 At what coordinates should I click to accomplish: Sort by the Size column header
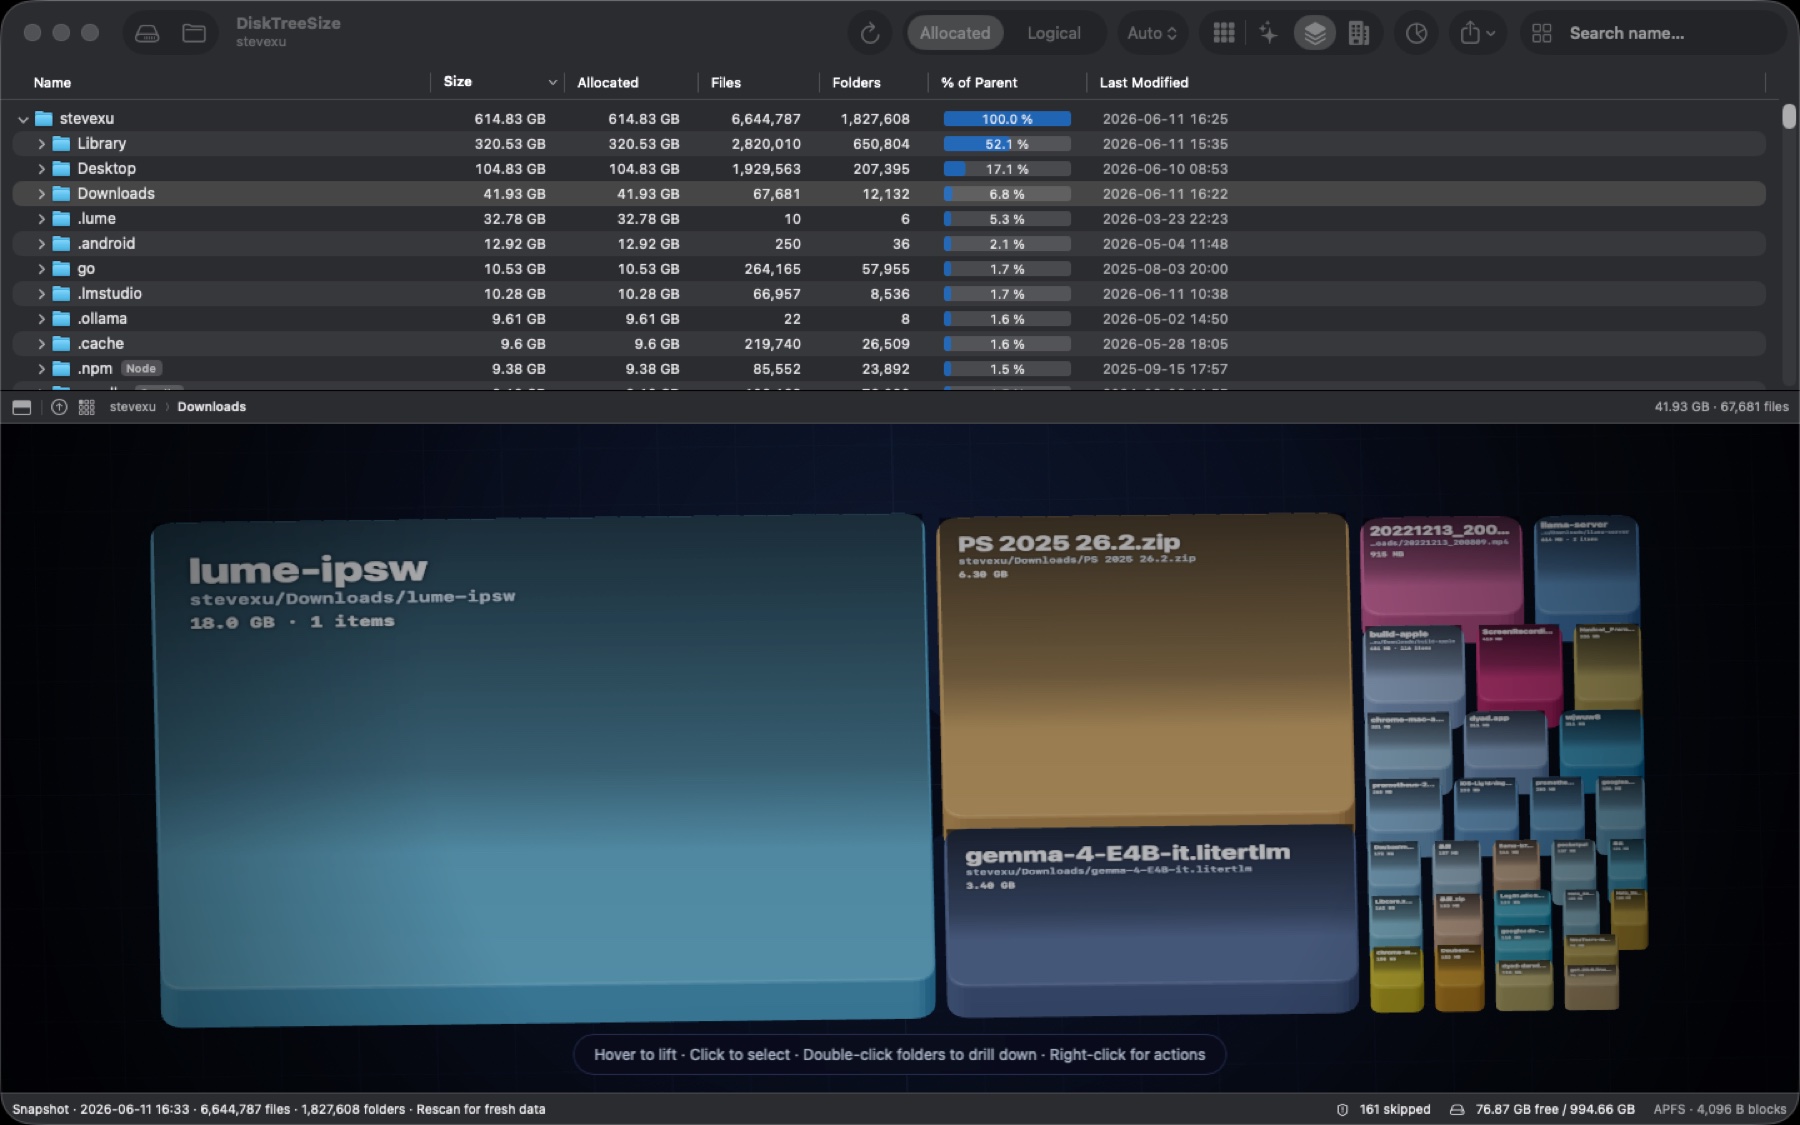[x=458, y=82]
